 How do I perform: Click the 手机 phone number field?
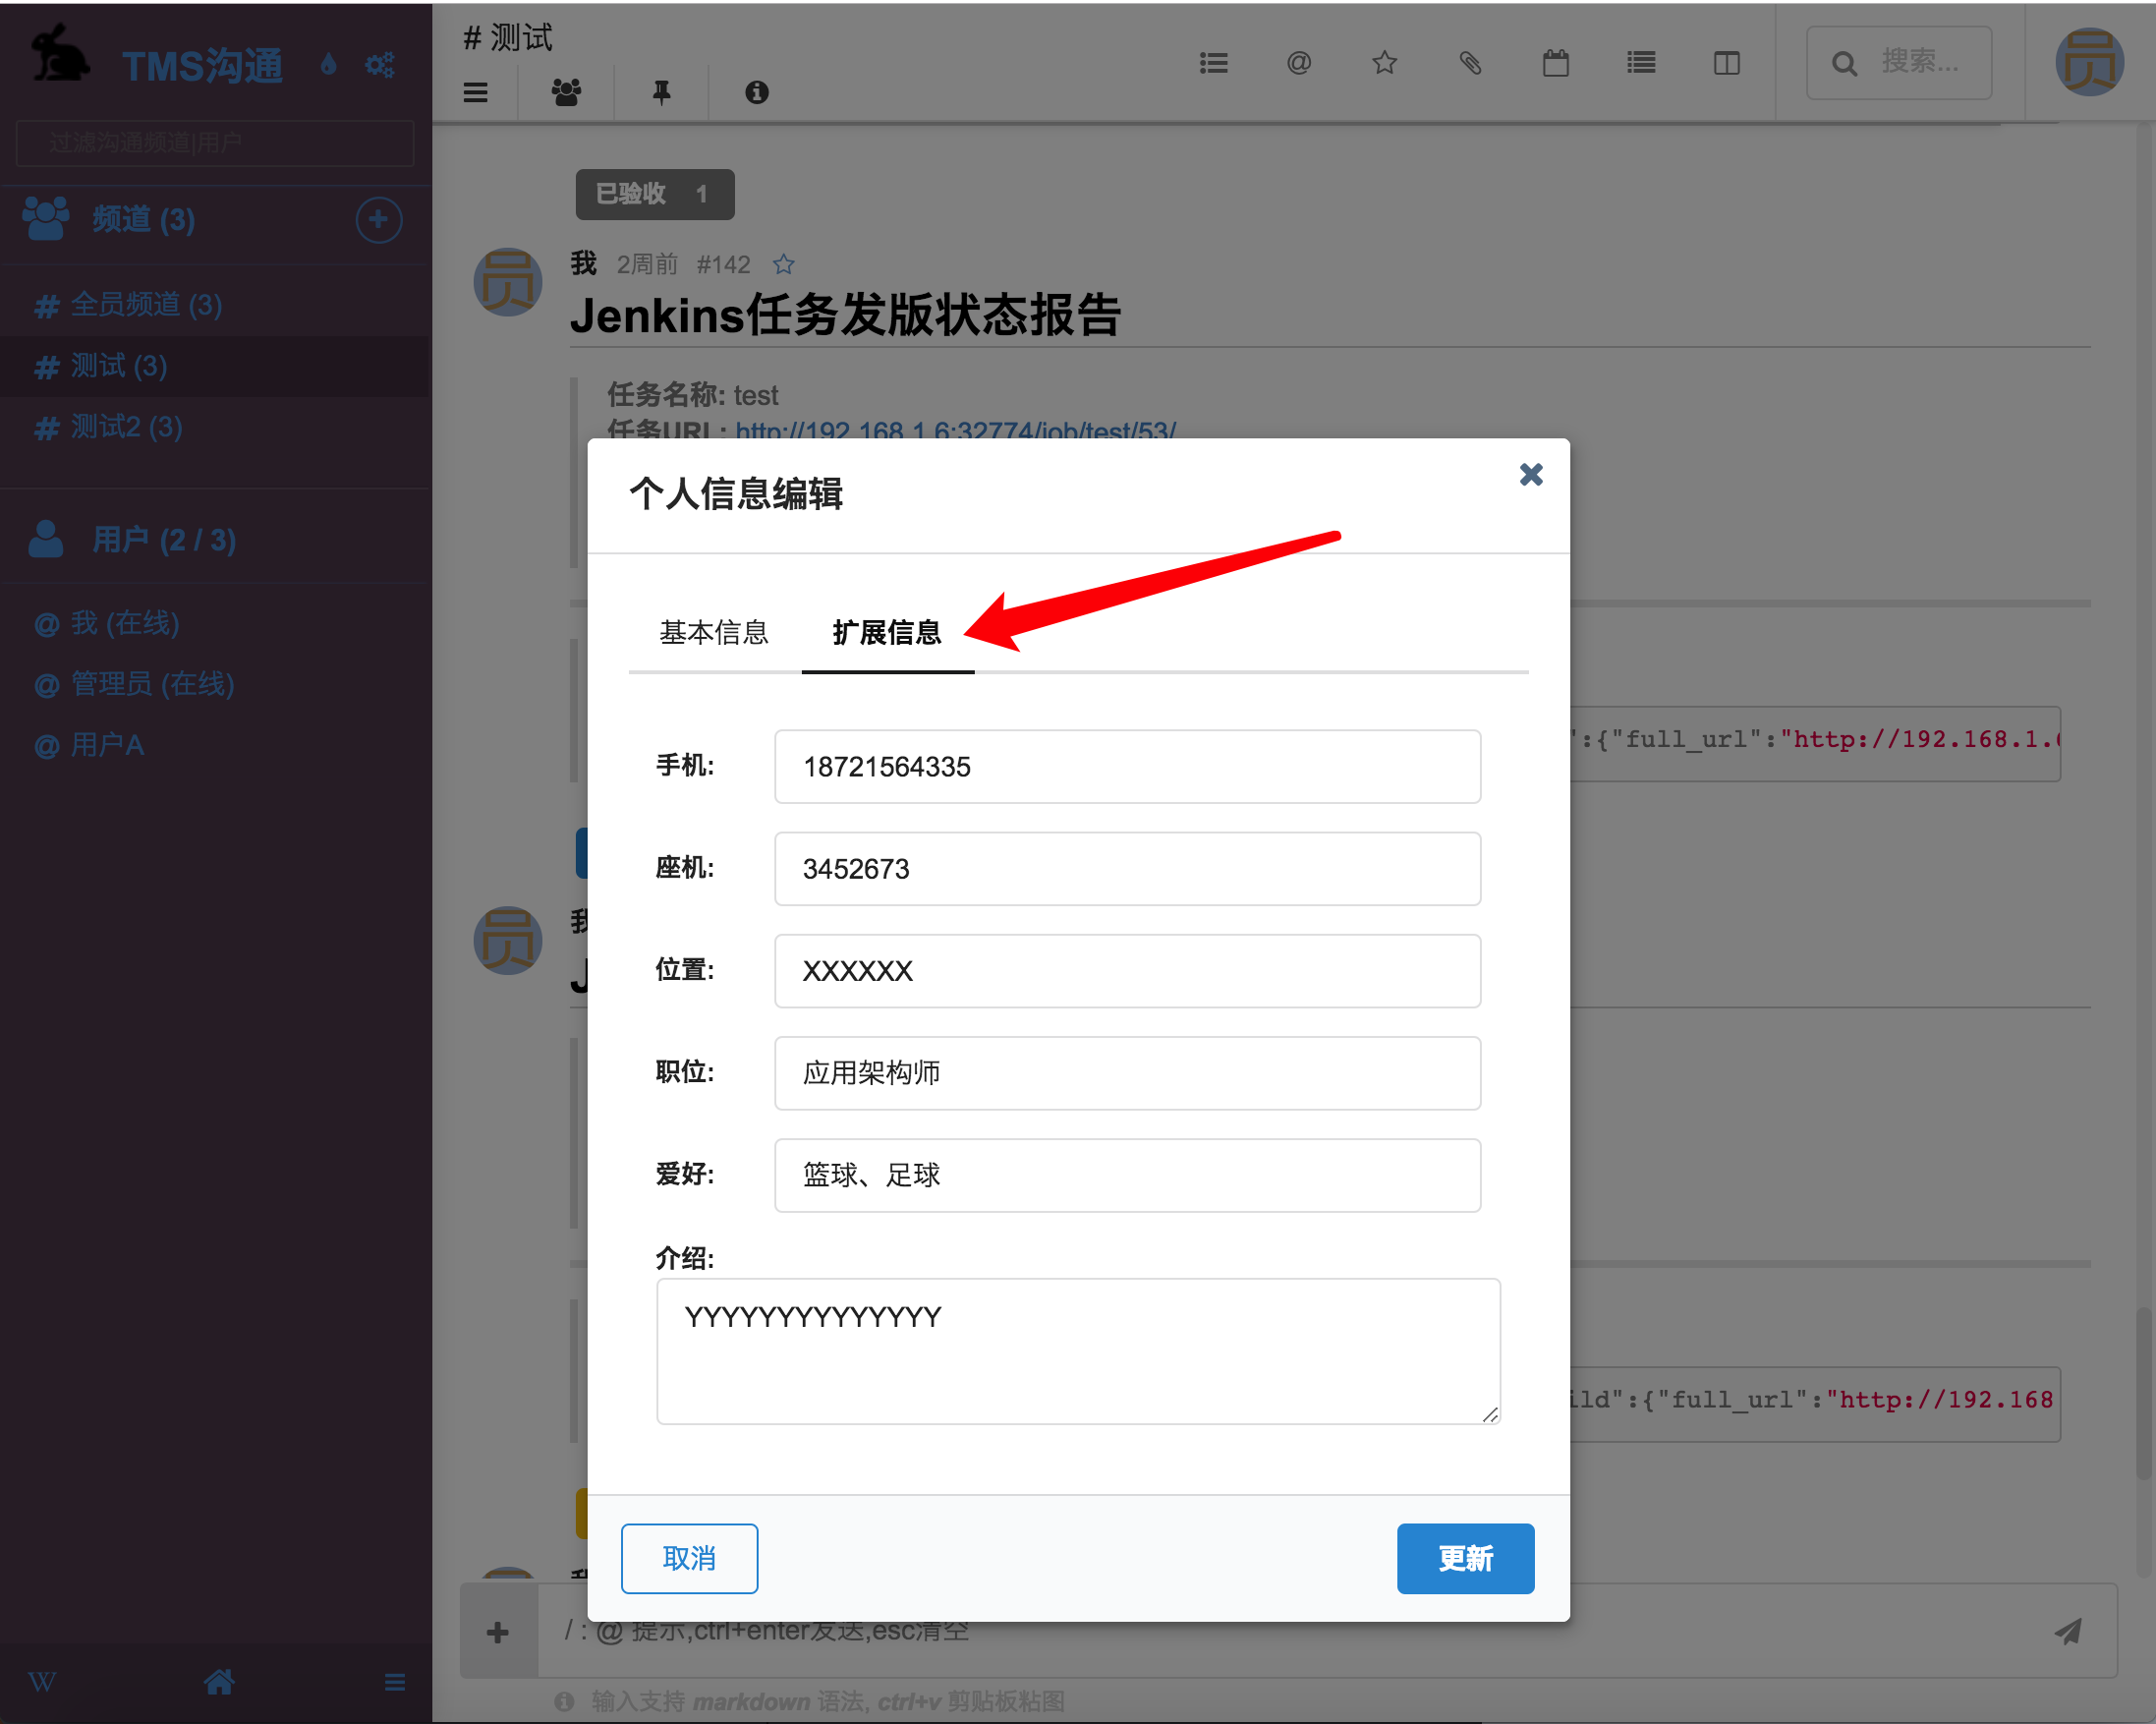1127,767
